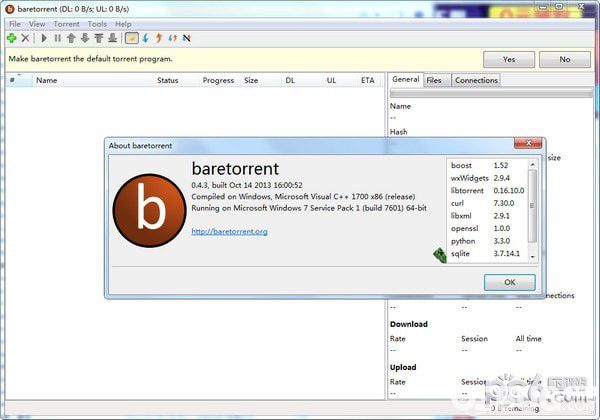The height and width of the screenshot is (420, 600).
Task: Select the boost 1.52 row
Action: 487,165
